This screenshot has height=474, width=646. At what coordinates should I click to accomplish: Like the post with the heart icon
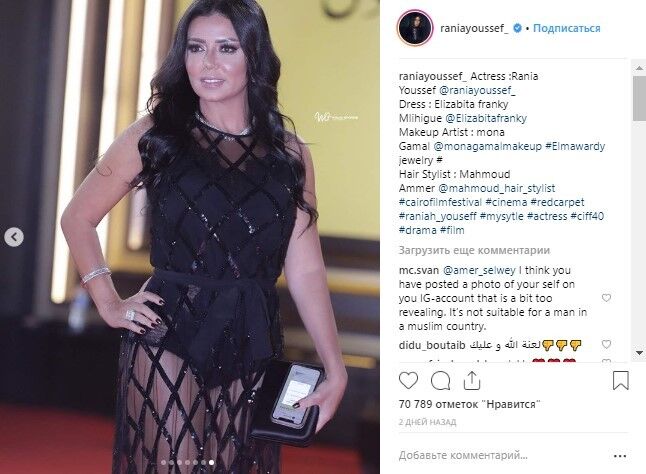tap(408, 381)
